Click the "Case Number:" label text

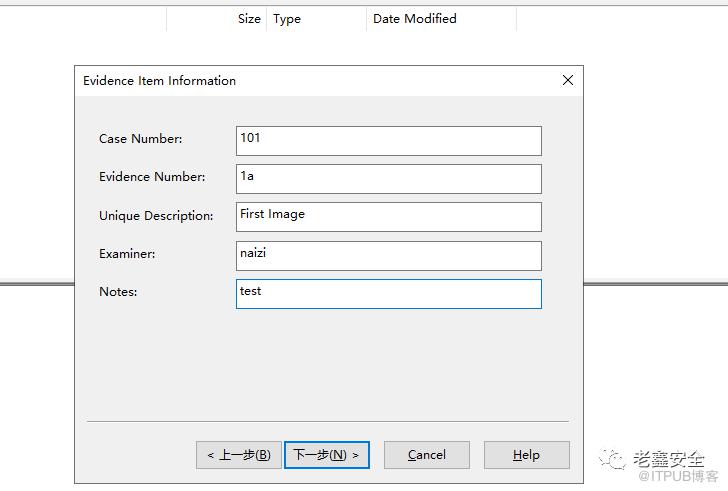(140, 139)
